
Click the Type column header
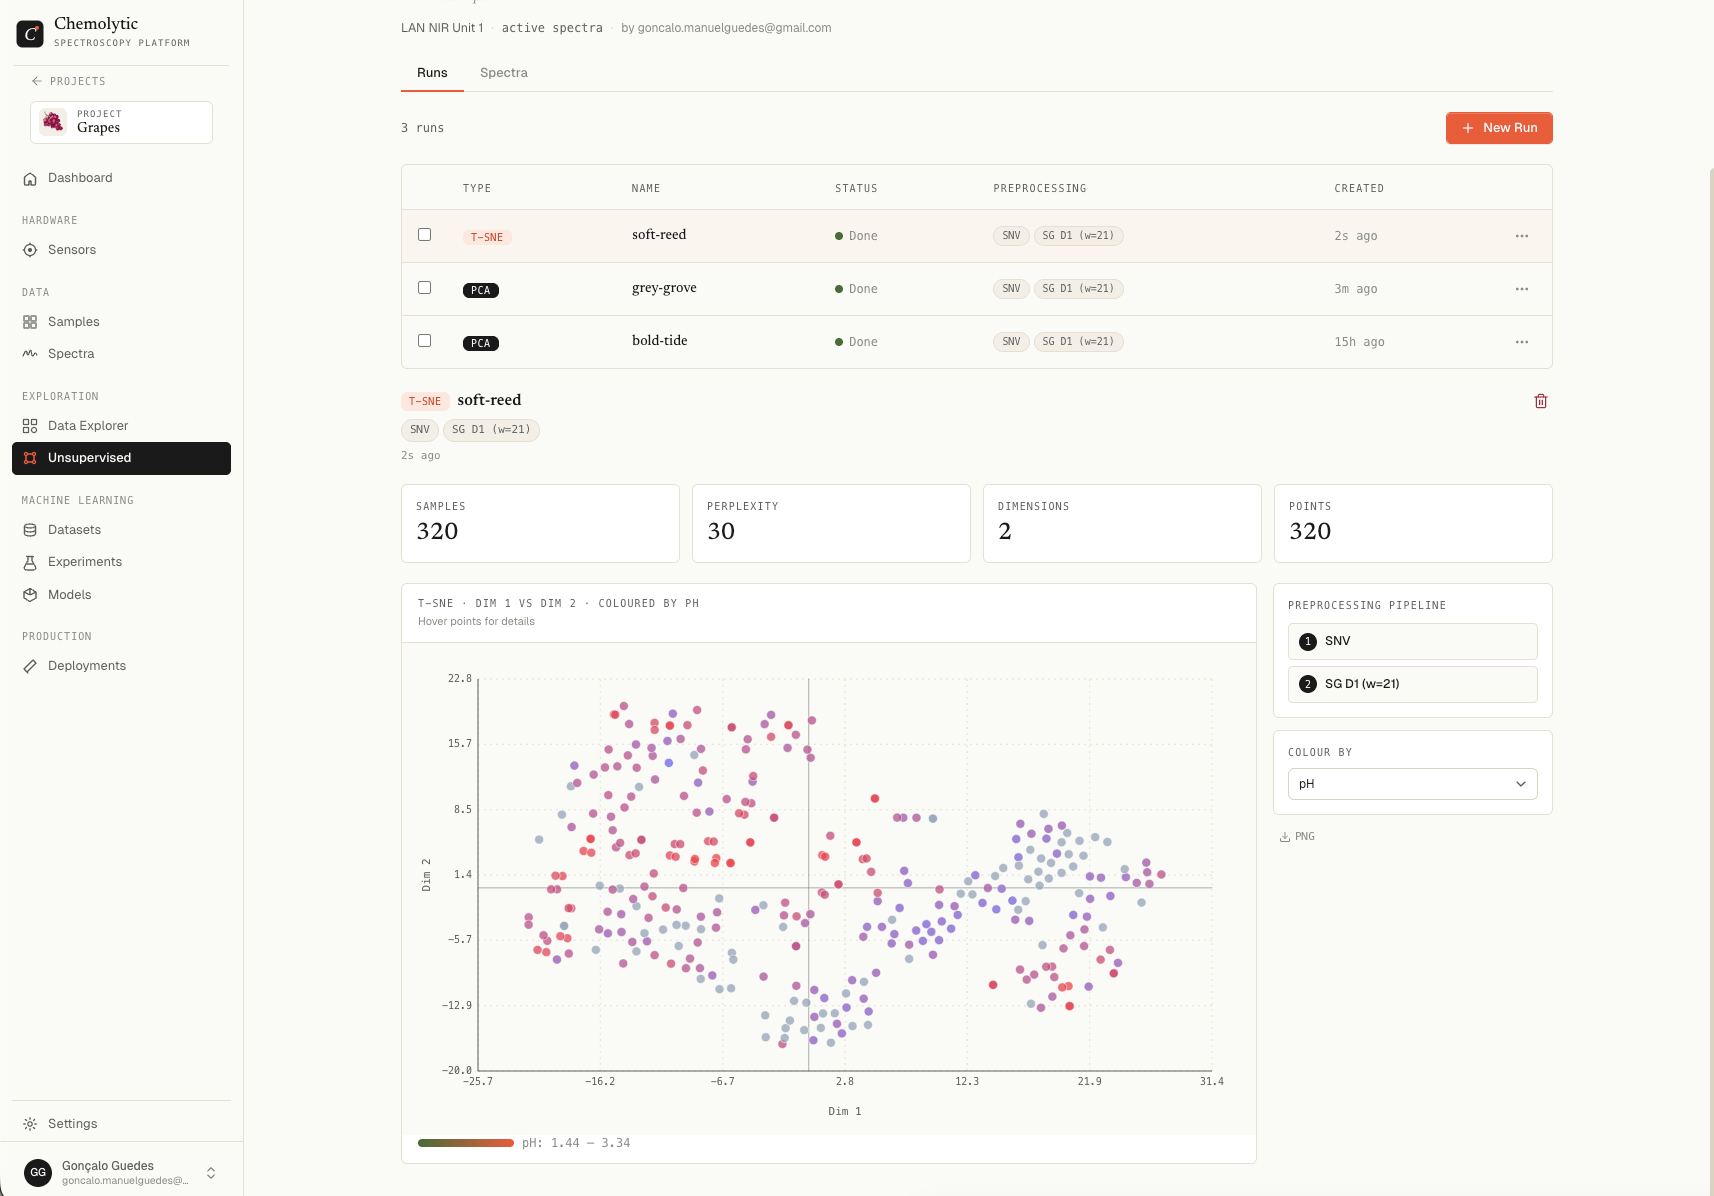coord(477,188)
